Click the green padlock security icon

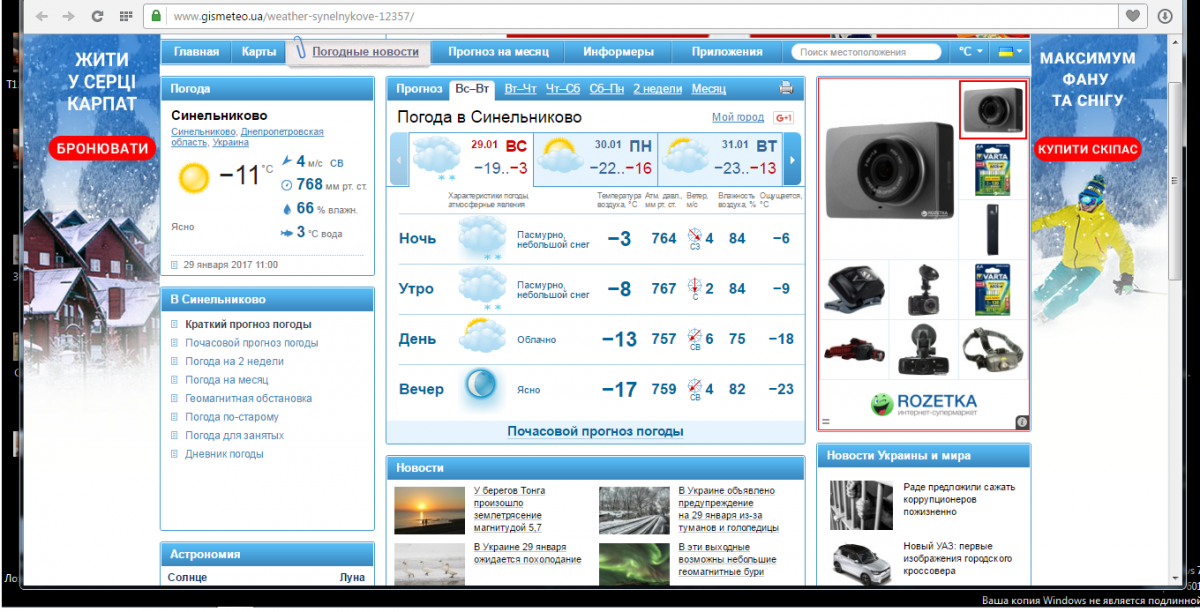[x=156, y=17]
